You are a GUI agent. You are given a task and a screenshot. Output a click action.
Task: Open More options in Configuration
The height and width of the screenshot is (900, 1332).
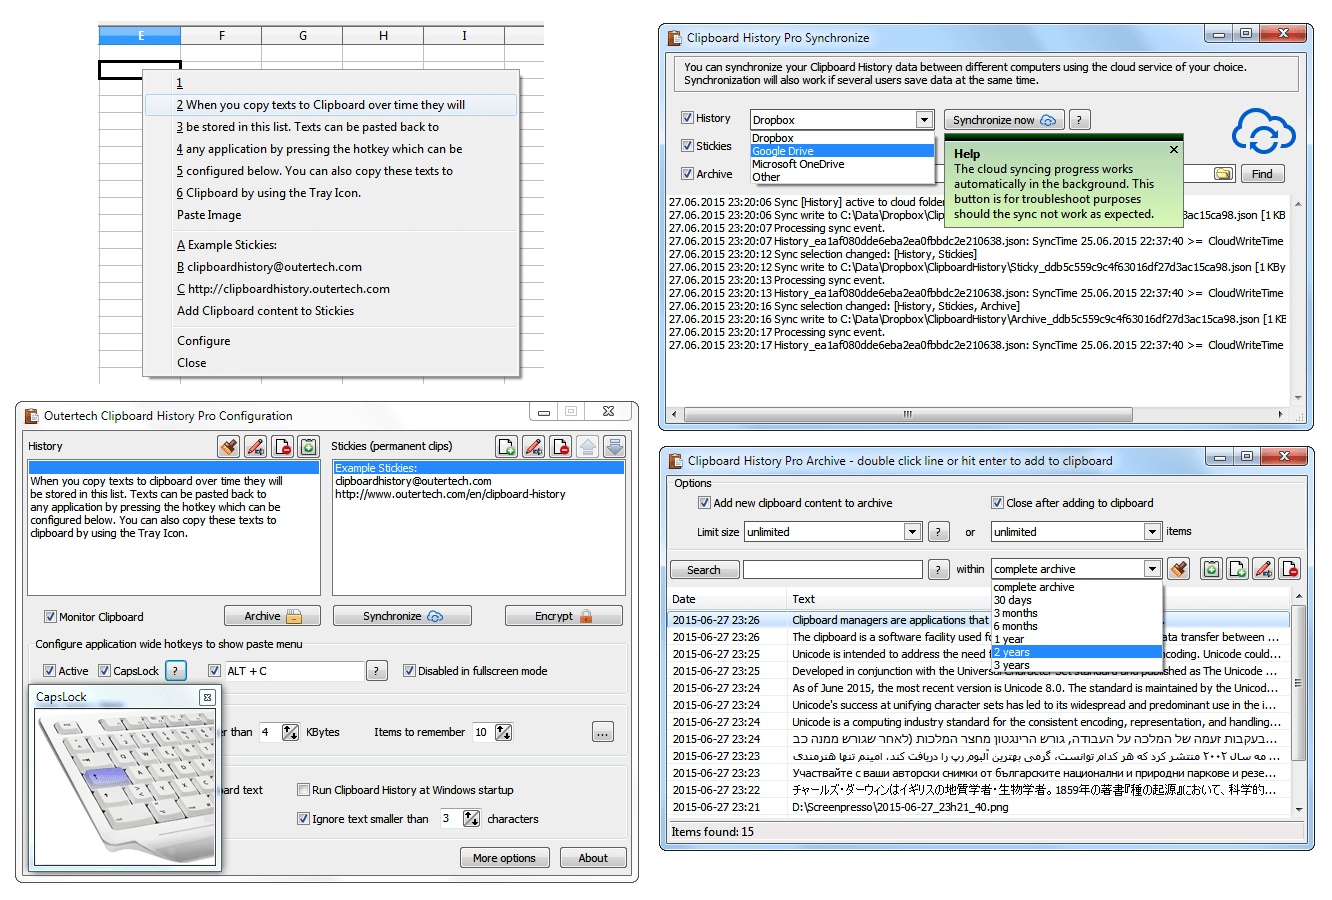pos(504,858)
